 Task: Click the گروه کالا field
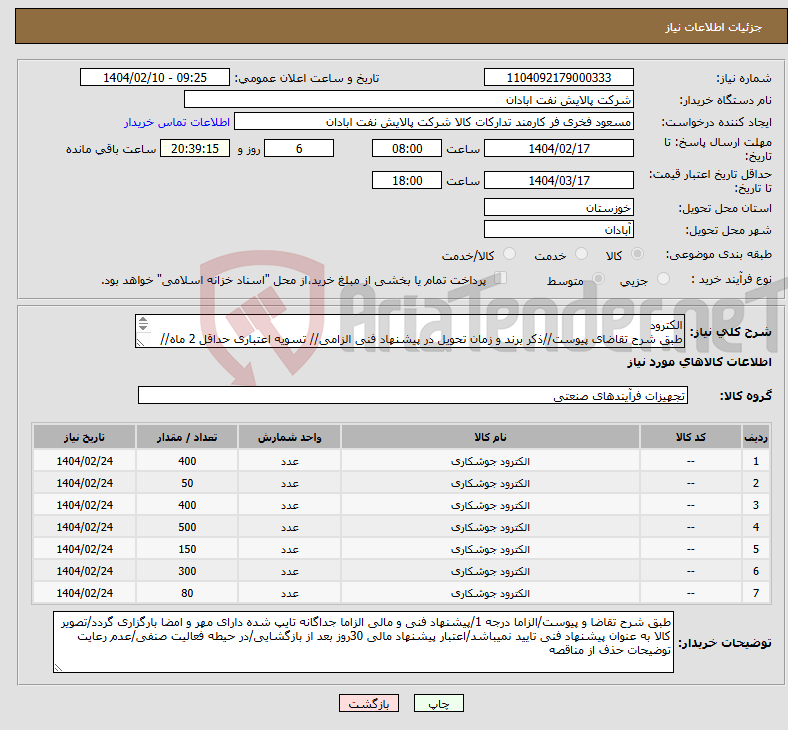413,395
